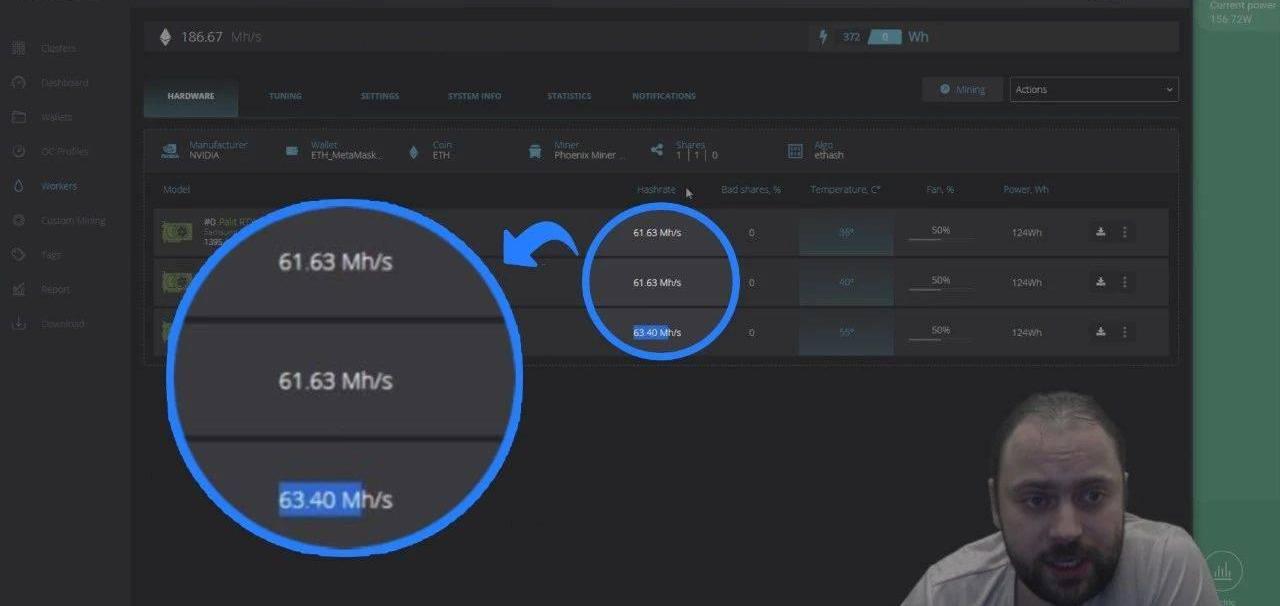Click the Shares share-nodes icon
Screen dimensions: 1280x606
pyautogui.click(x=657, y=150)
